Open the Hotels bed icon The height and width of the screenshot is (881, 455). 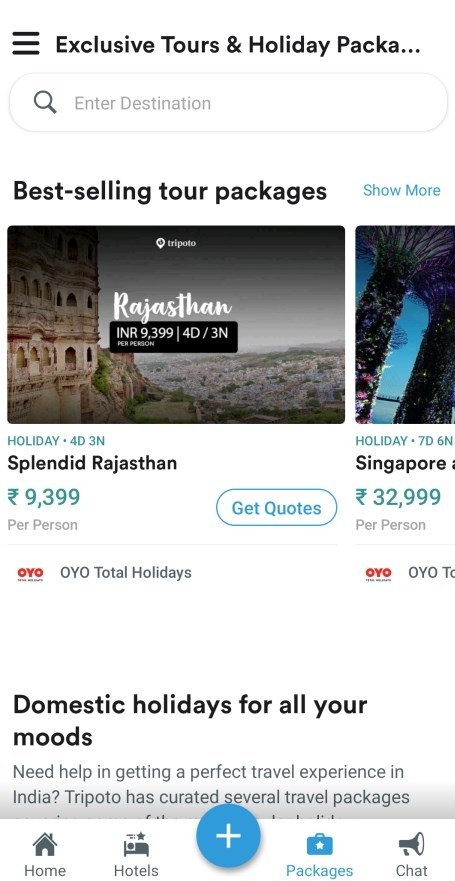(x=136, y=844)
